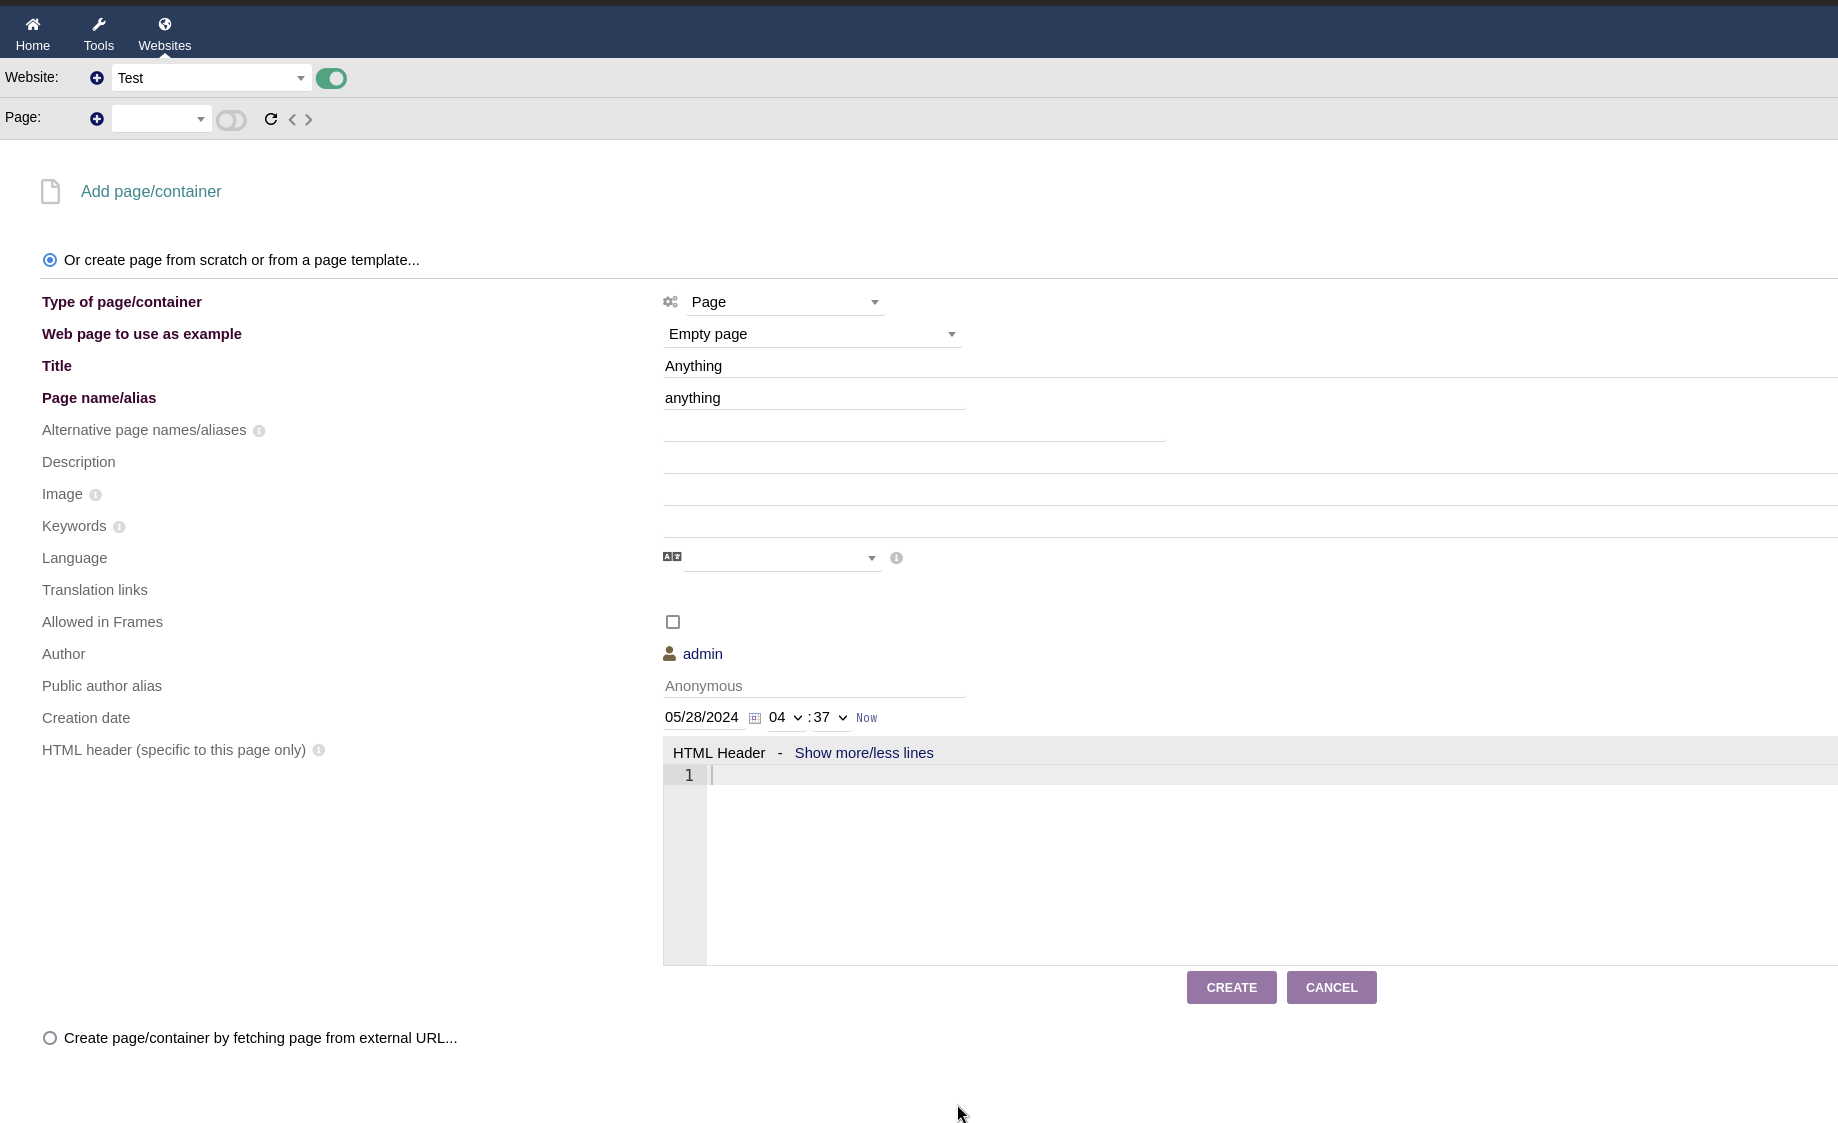Image resolution: width=1838 pixels, height=1123 pixels.
Task: Open the Language selection dropdown
Action: 781,558
